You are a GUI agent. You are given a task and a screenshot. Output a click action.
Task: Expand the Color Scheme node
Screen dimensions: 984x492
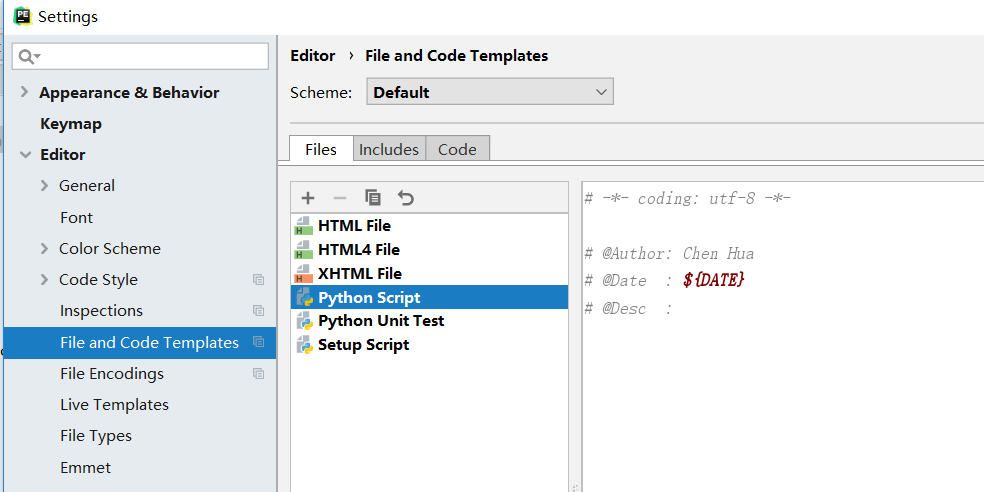coord(44,248)
